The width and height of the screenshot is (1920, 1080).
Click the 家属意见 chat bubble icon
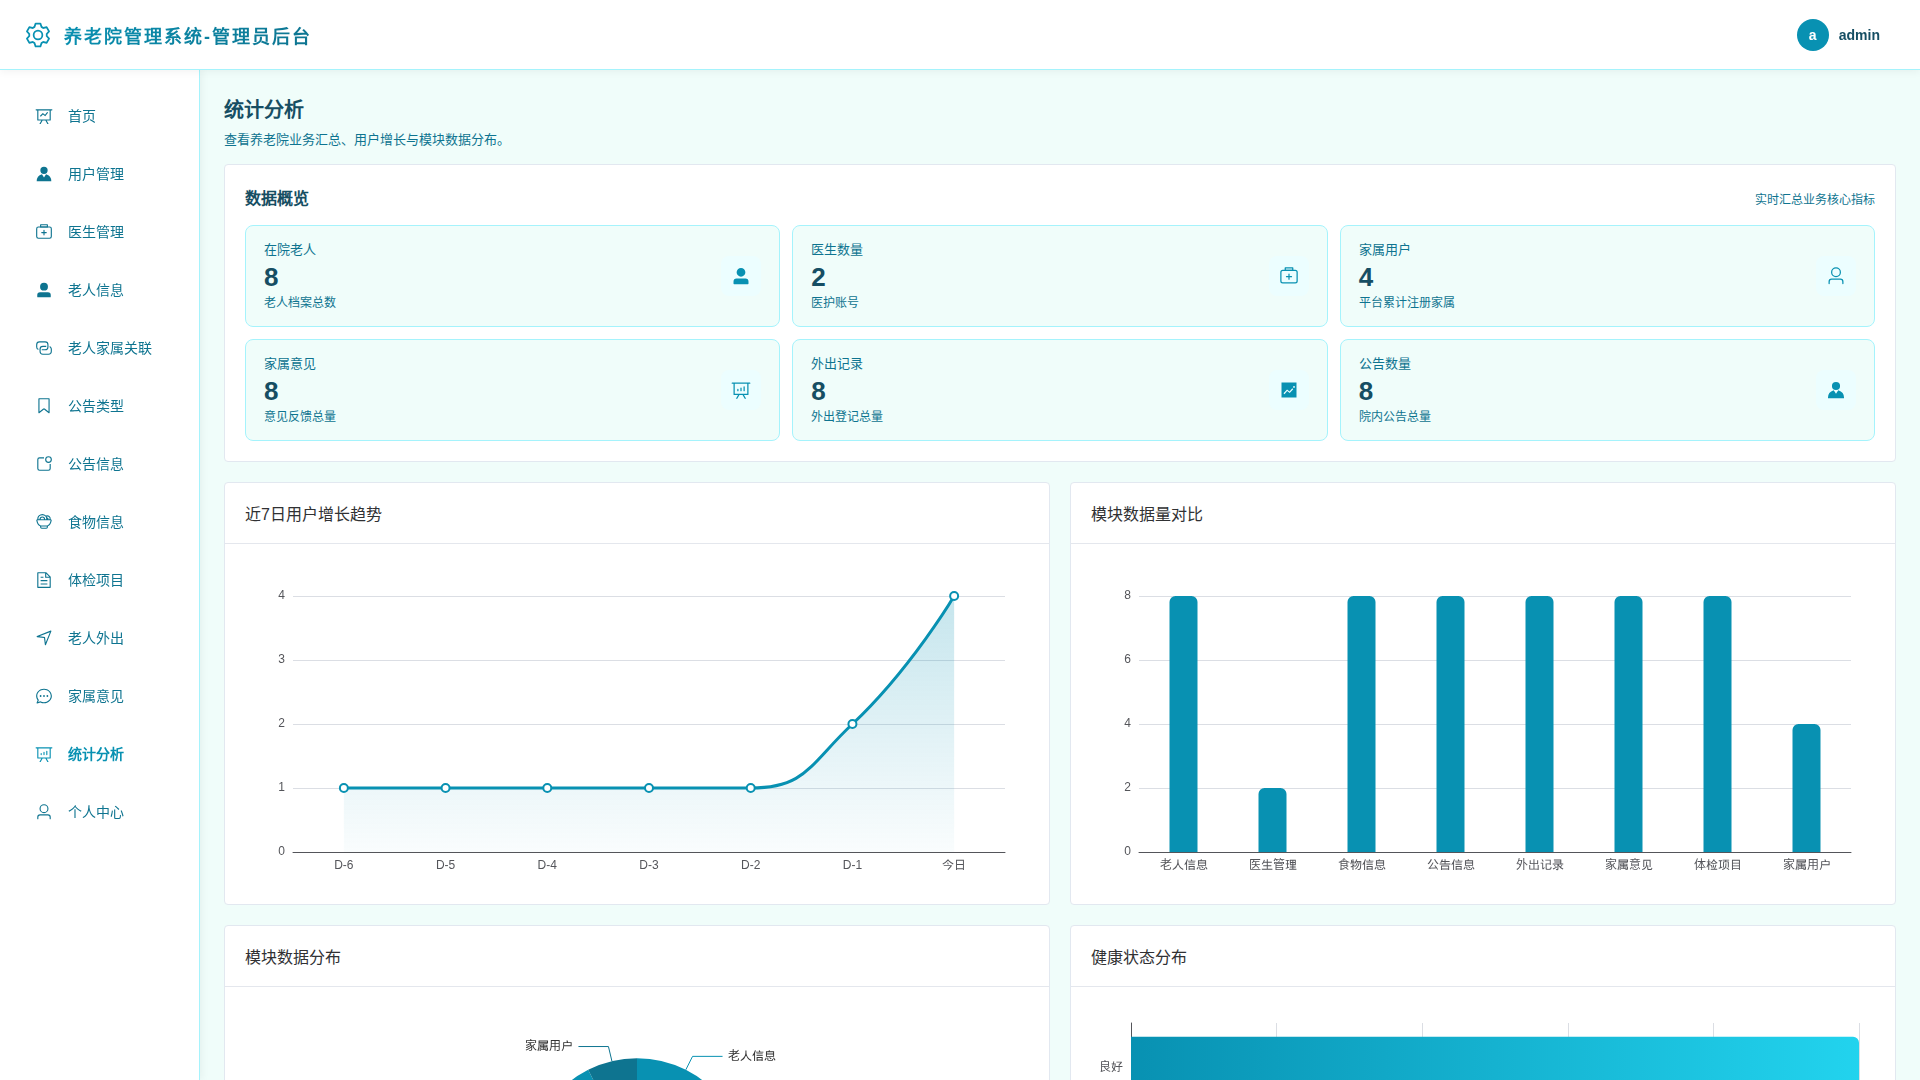(44, 696)
